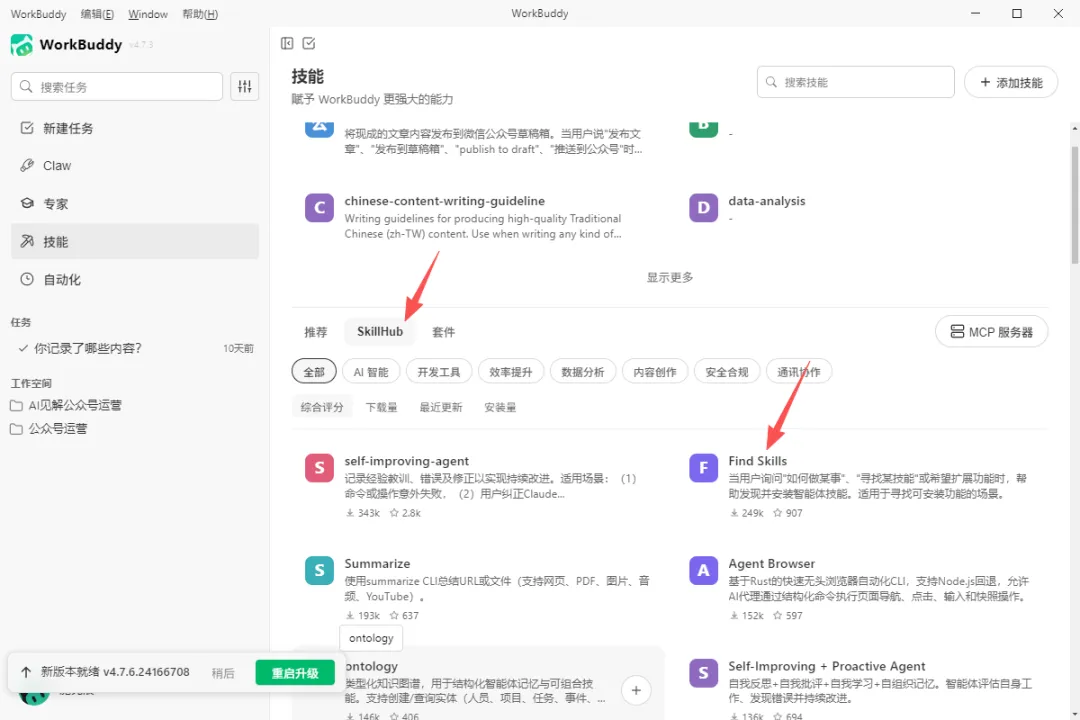Sort skills by 最近更新

click(441, 407)
